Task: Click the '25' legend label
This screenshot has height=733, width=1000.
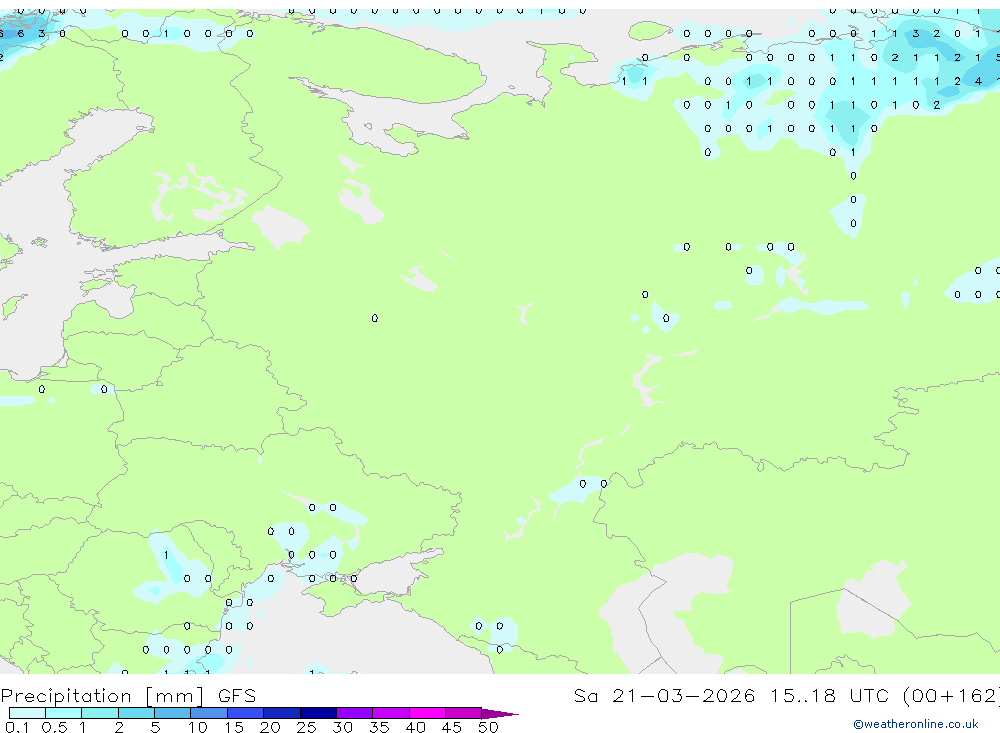Action: [306, 727]
